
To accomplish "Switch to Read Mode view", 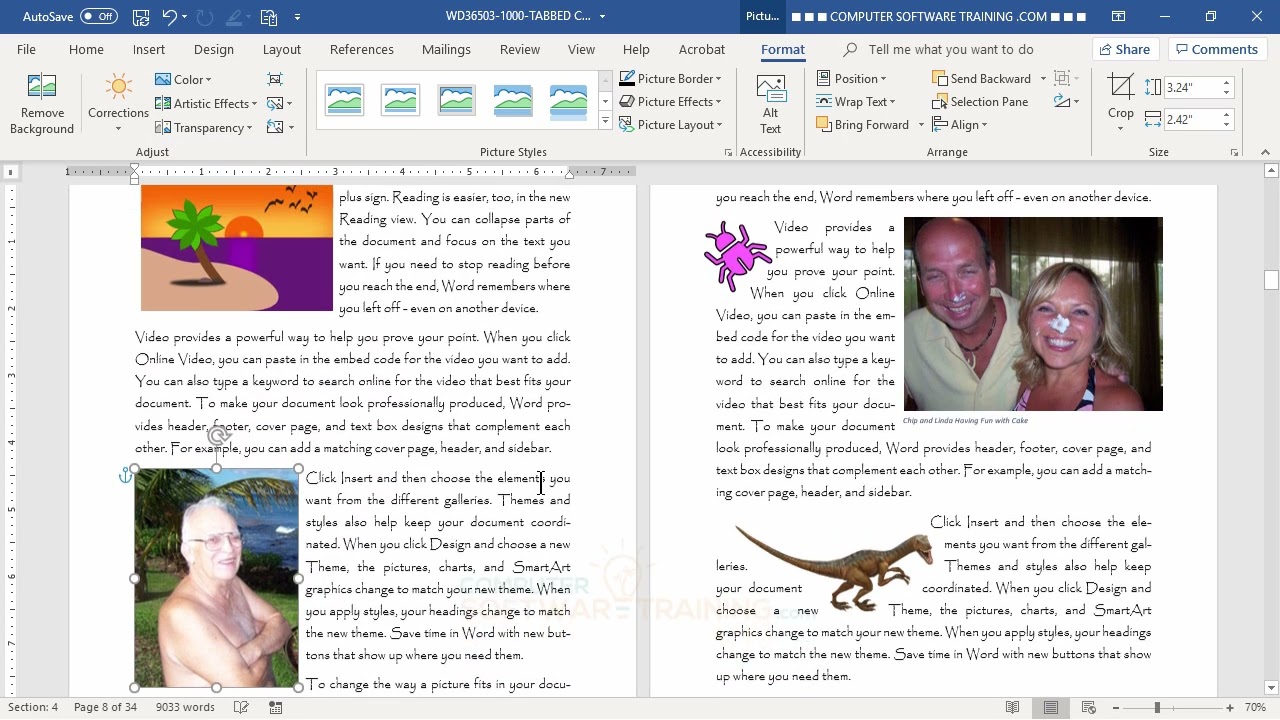I will coord(1013,707).
